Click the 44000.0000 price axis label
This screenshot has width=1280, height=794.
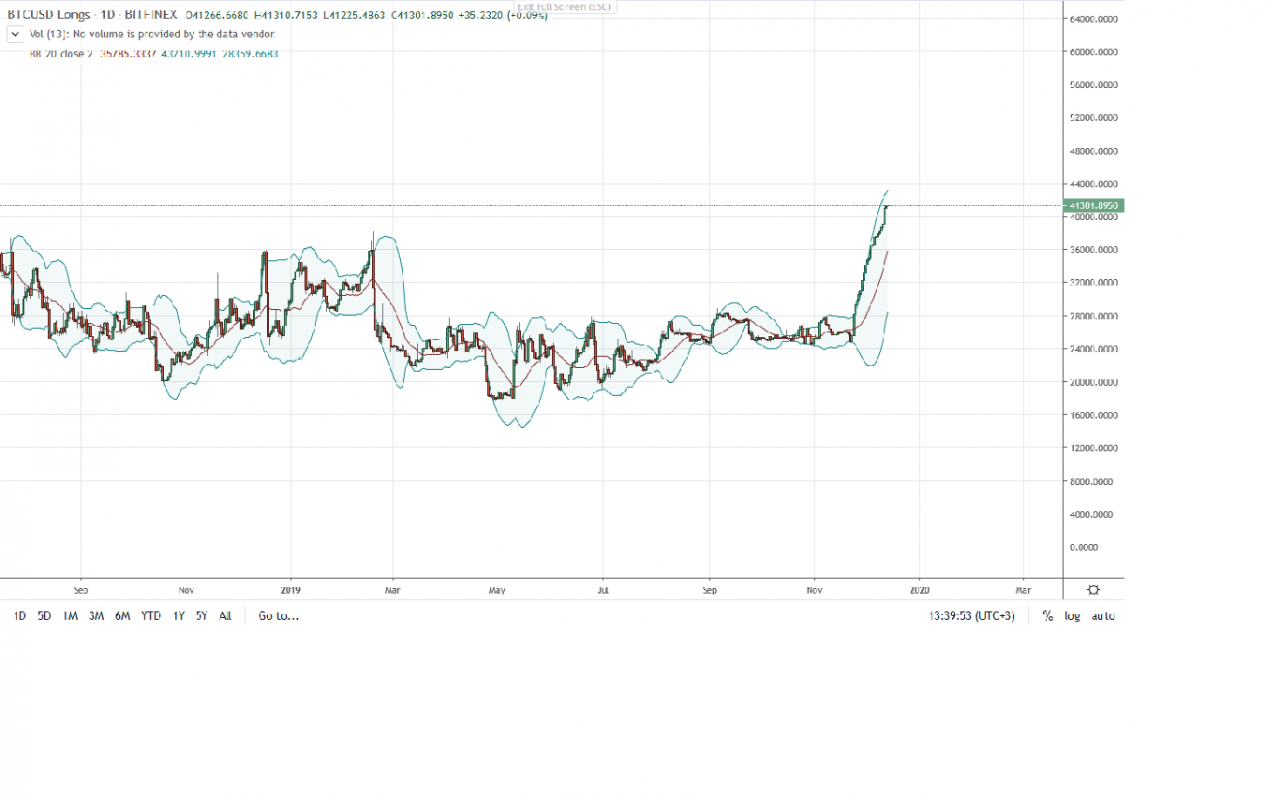click(1094, 184)
